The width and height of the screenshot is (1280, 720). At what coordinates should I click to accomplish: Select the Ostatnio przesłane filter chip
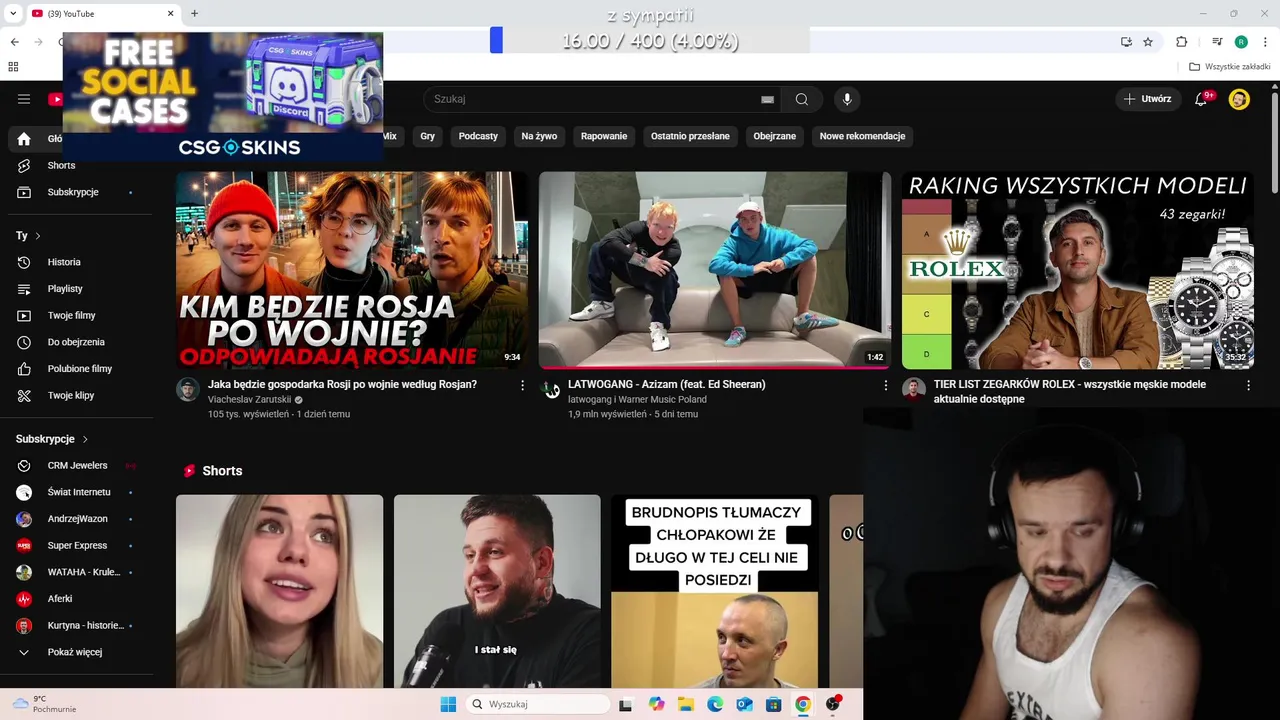point(690,136)
